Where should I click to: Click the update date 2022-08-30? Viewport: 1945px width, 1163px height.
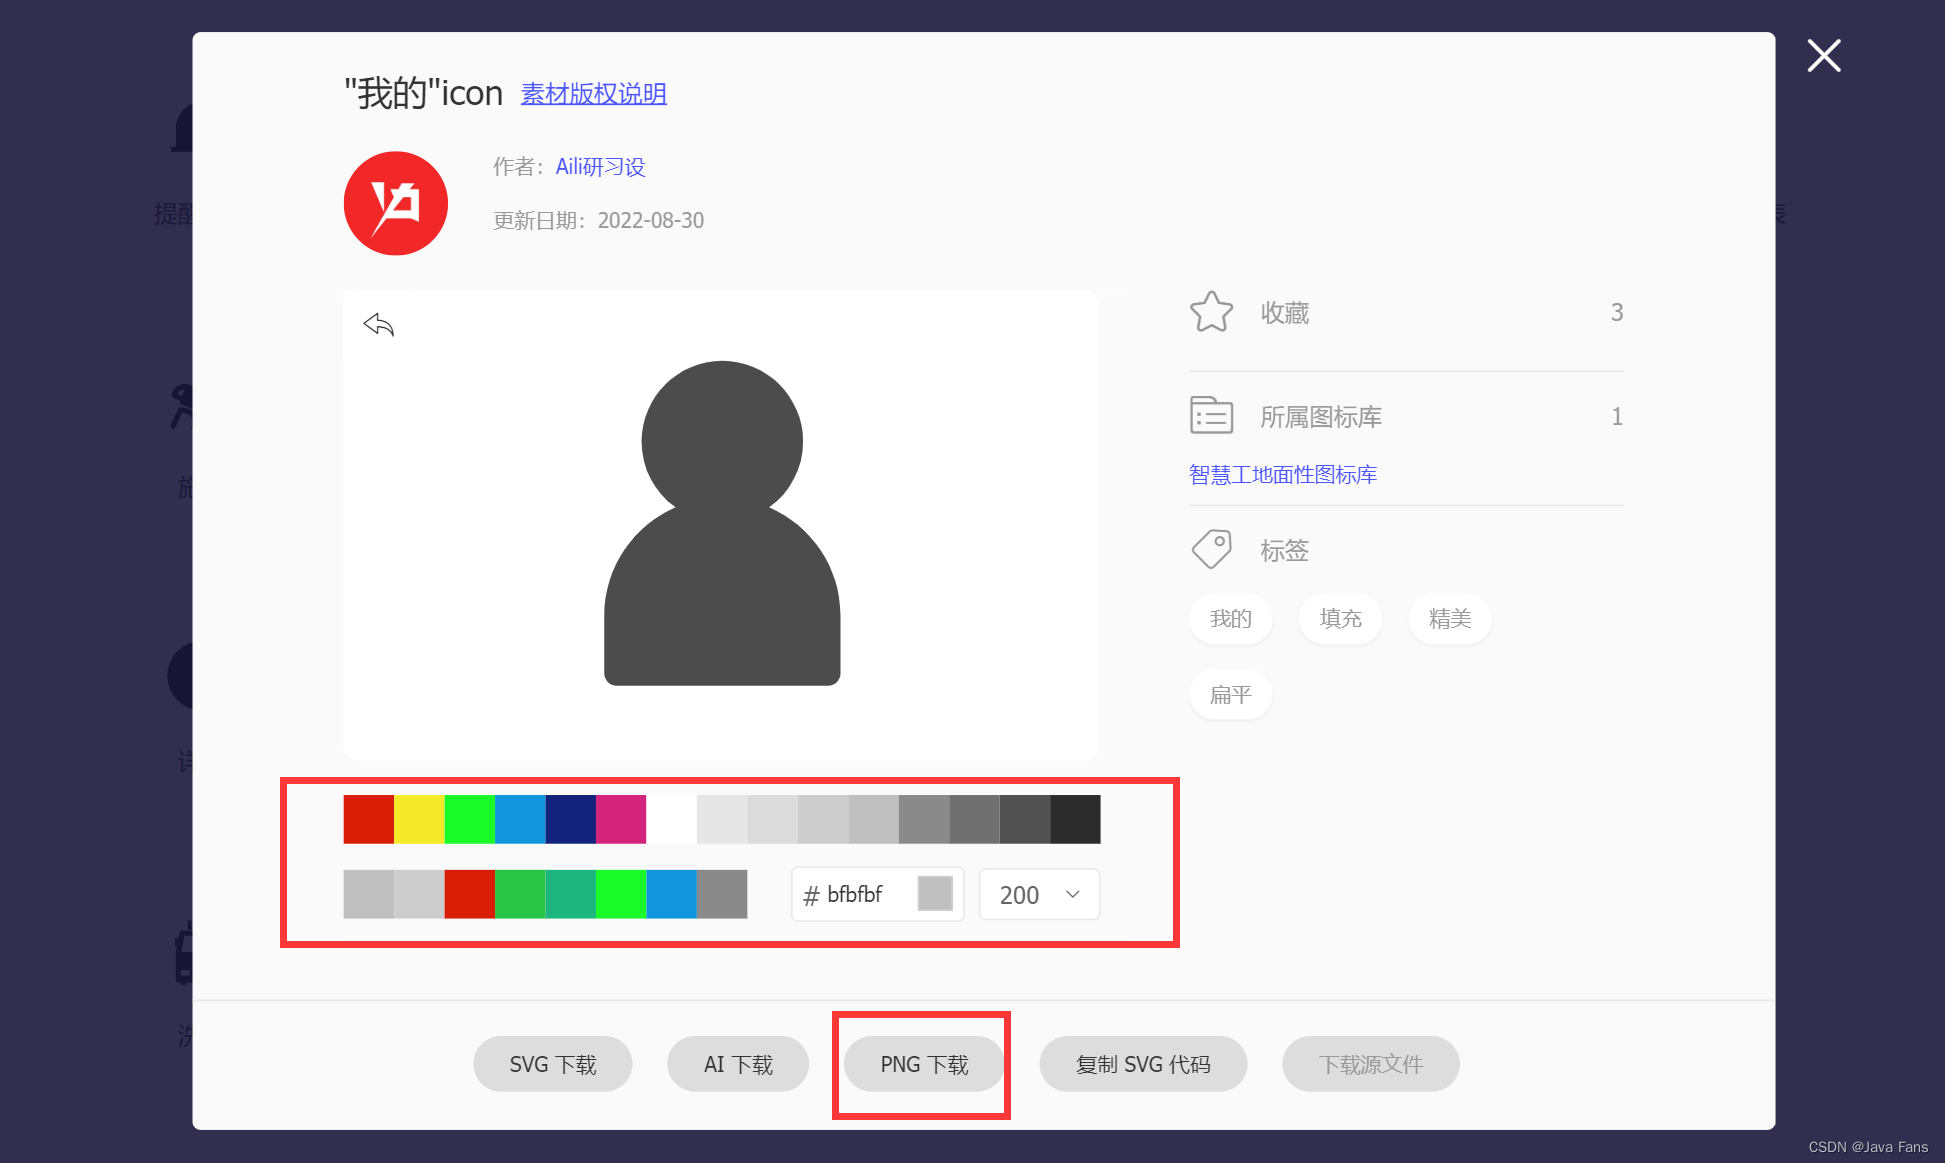coord(651,220)
